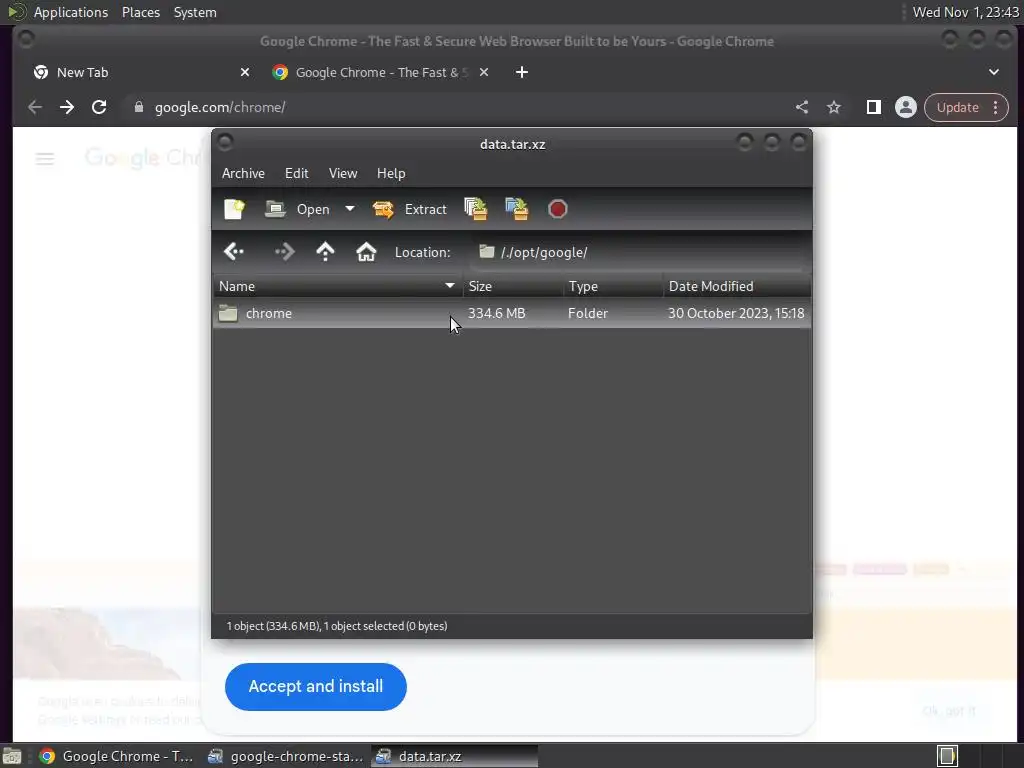Select the chrome folder row
Image resolution: width=1024 pixels, height=768 pixels.
click(x=512, y=313)
